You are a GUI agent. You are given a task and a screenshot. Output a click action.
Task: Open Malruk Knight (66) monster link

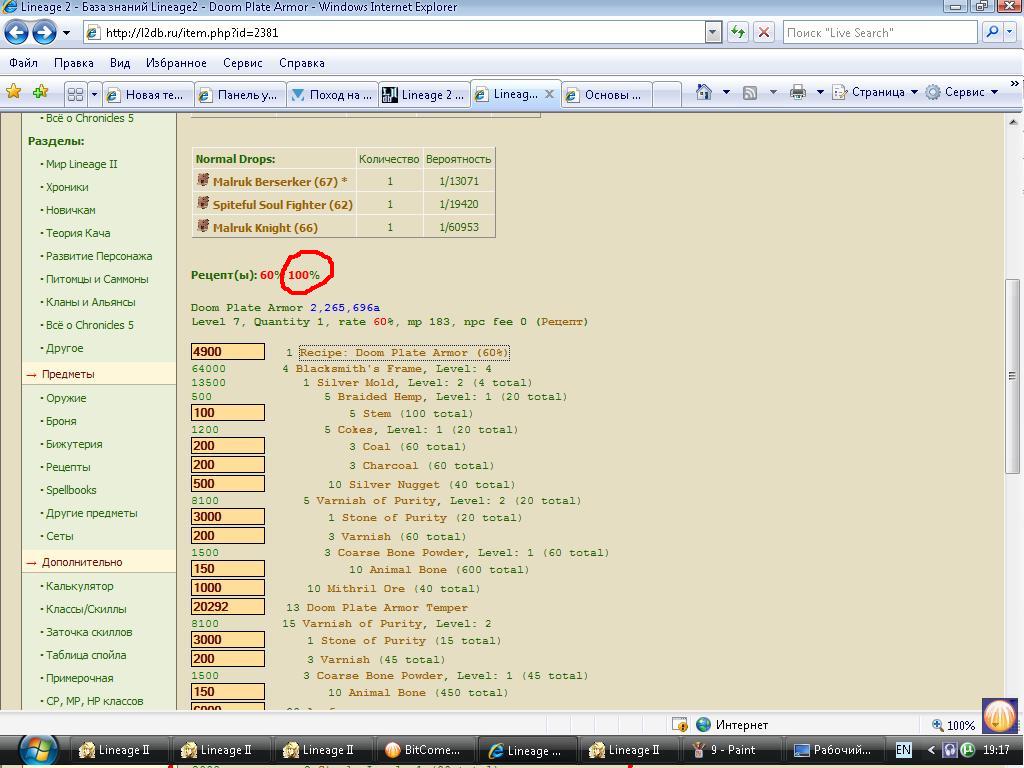265,227
